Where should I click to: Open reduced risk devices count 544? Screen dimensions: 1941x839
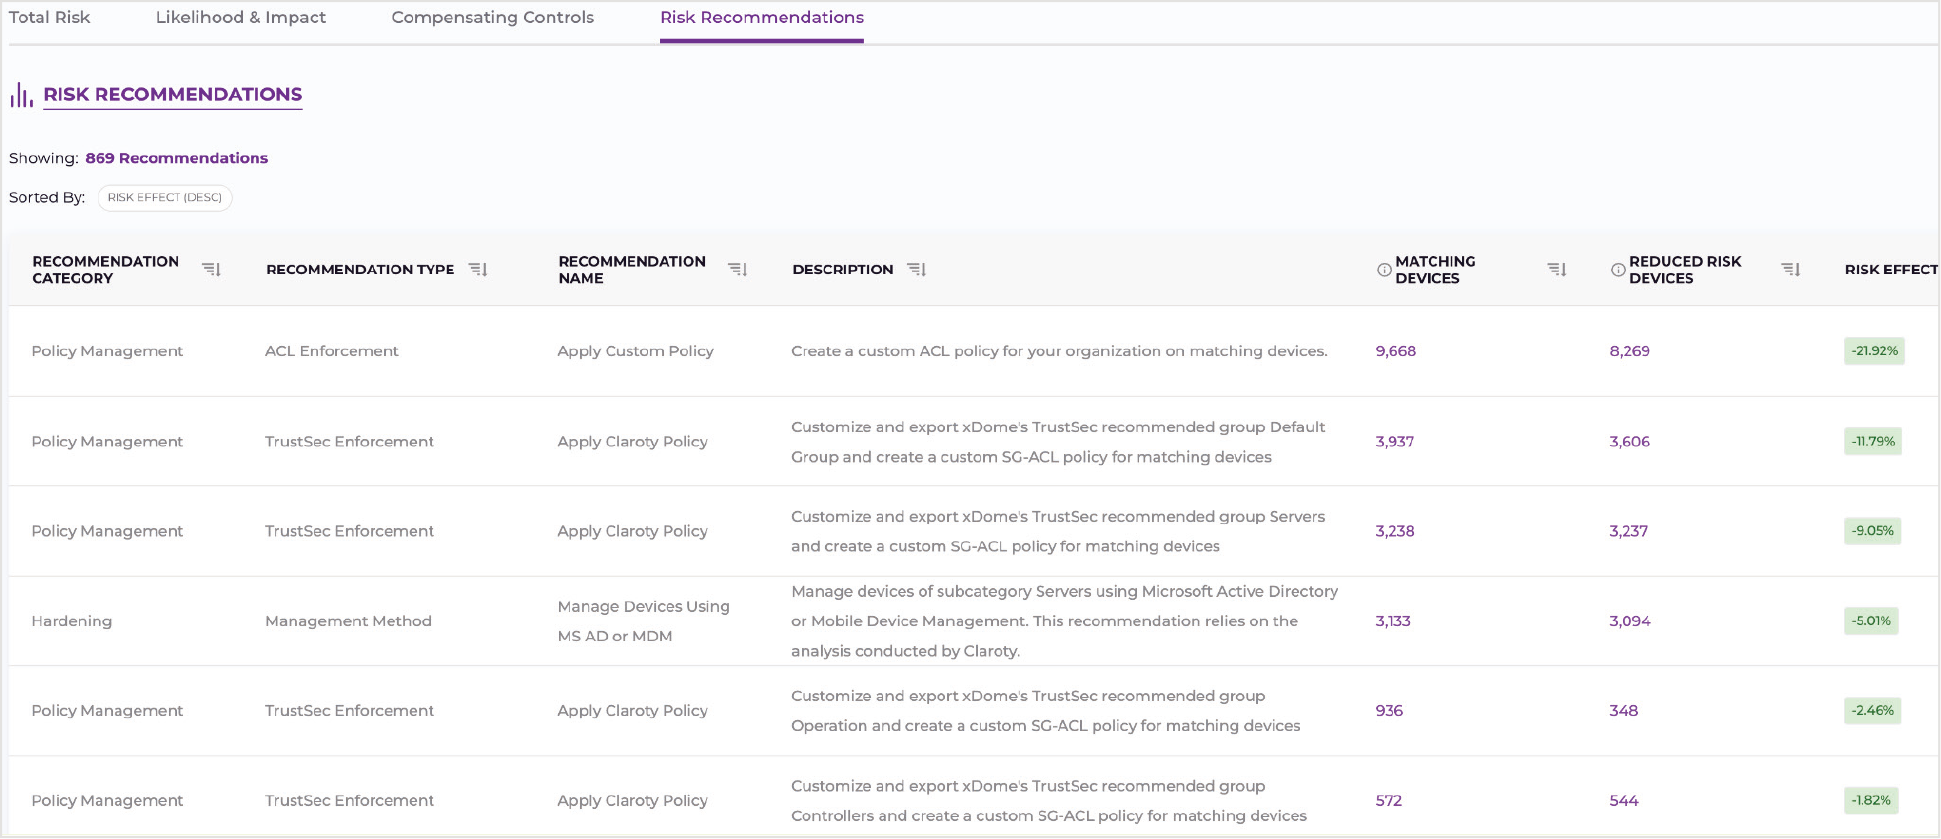[1624, 801]
